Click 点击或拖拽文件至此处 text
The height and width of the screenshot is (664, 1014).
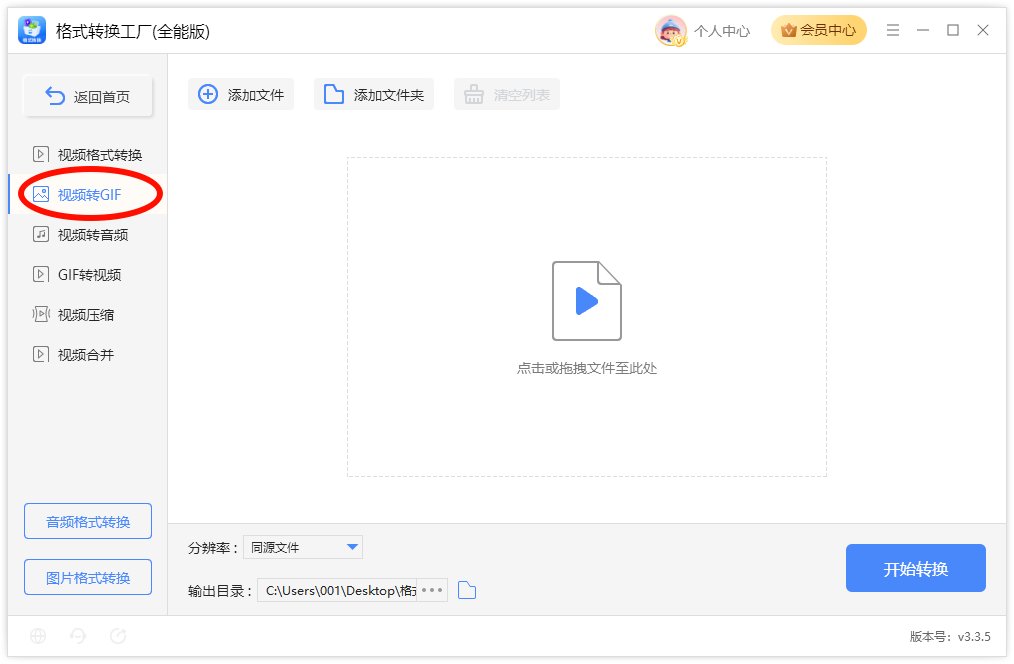[x=587, y=369]
